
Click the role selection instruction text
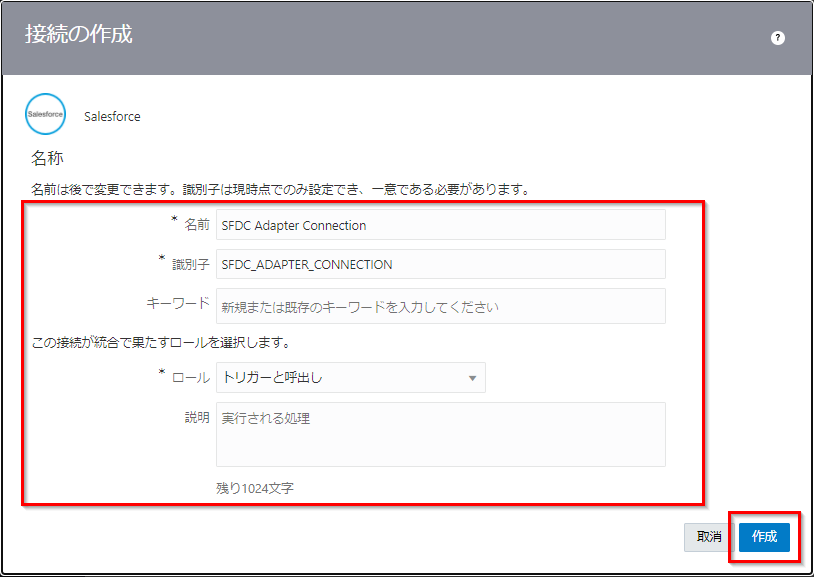(x=160, y=343)
